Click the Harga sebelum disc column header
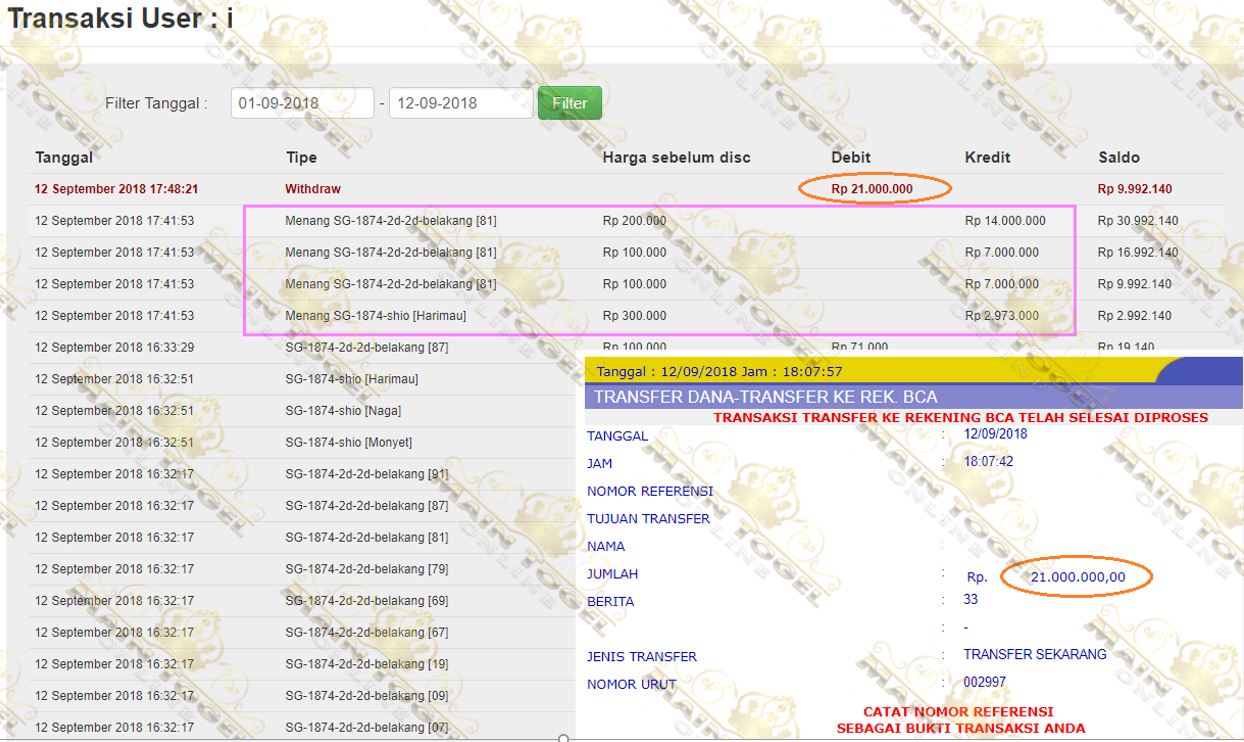 pos(676,157)
